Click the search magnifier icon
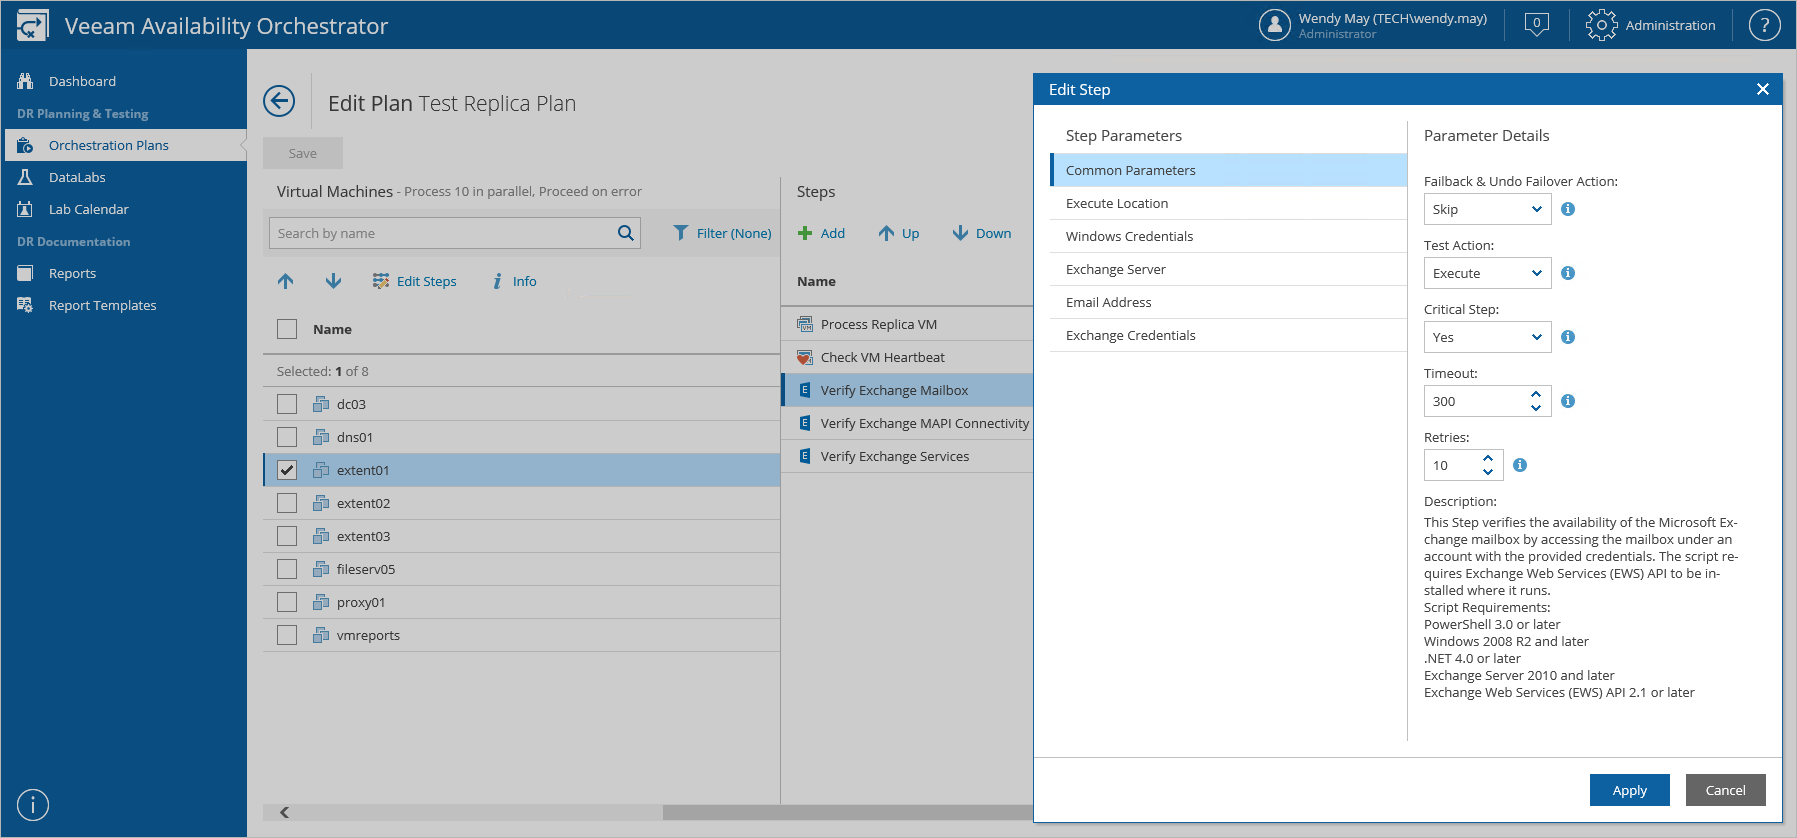The height and width of the screenshot is (838, 1797). point(626,233)
